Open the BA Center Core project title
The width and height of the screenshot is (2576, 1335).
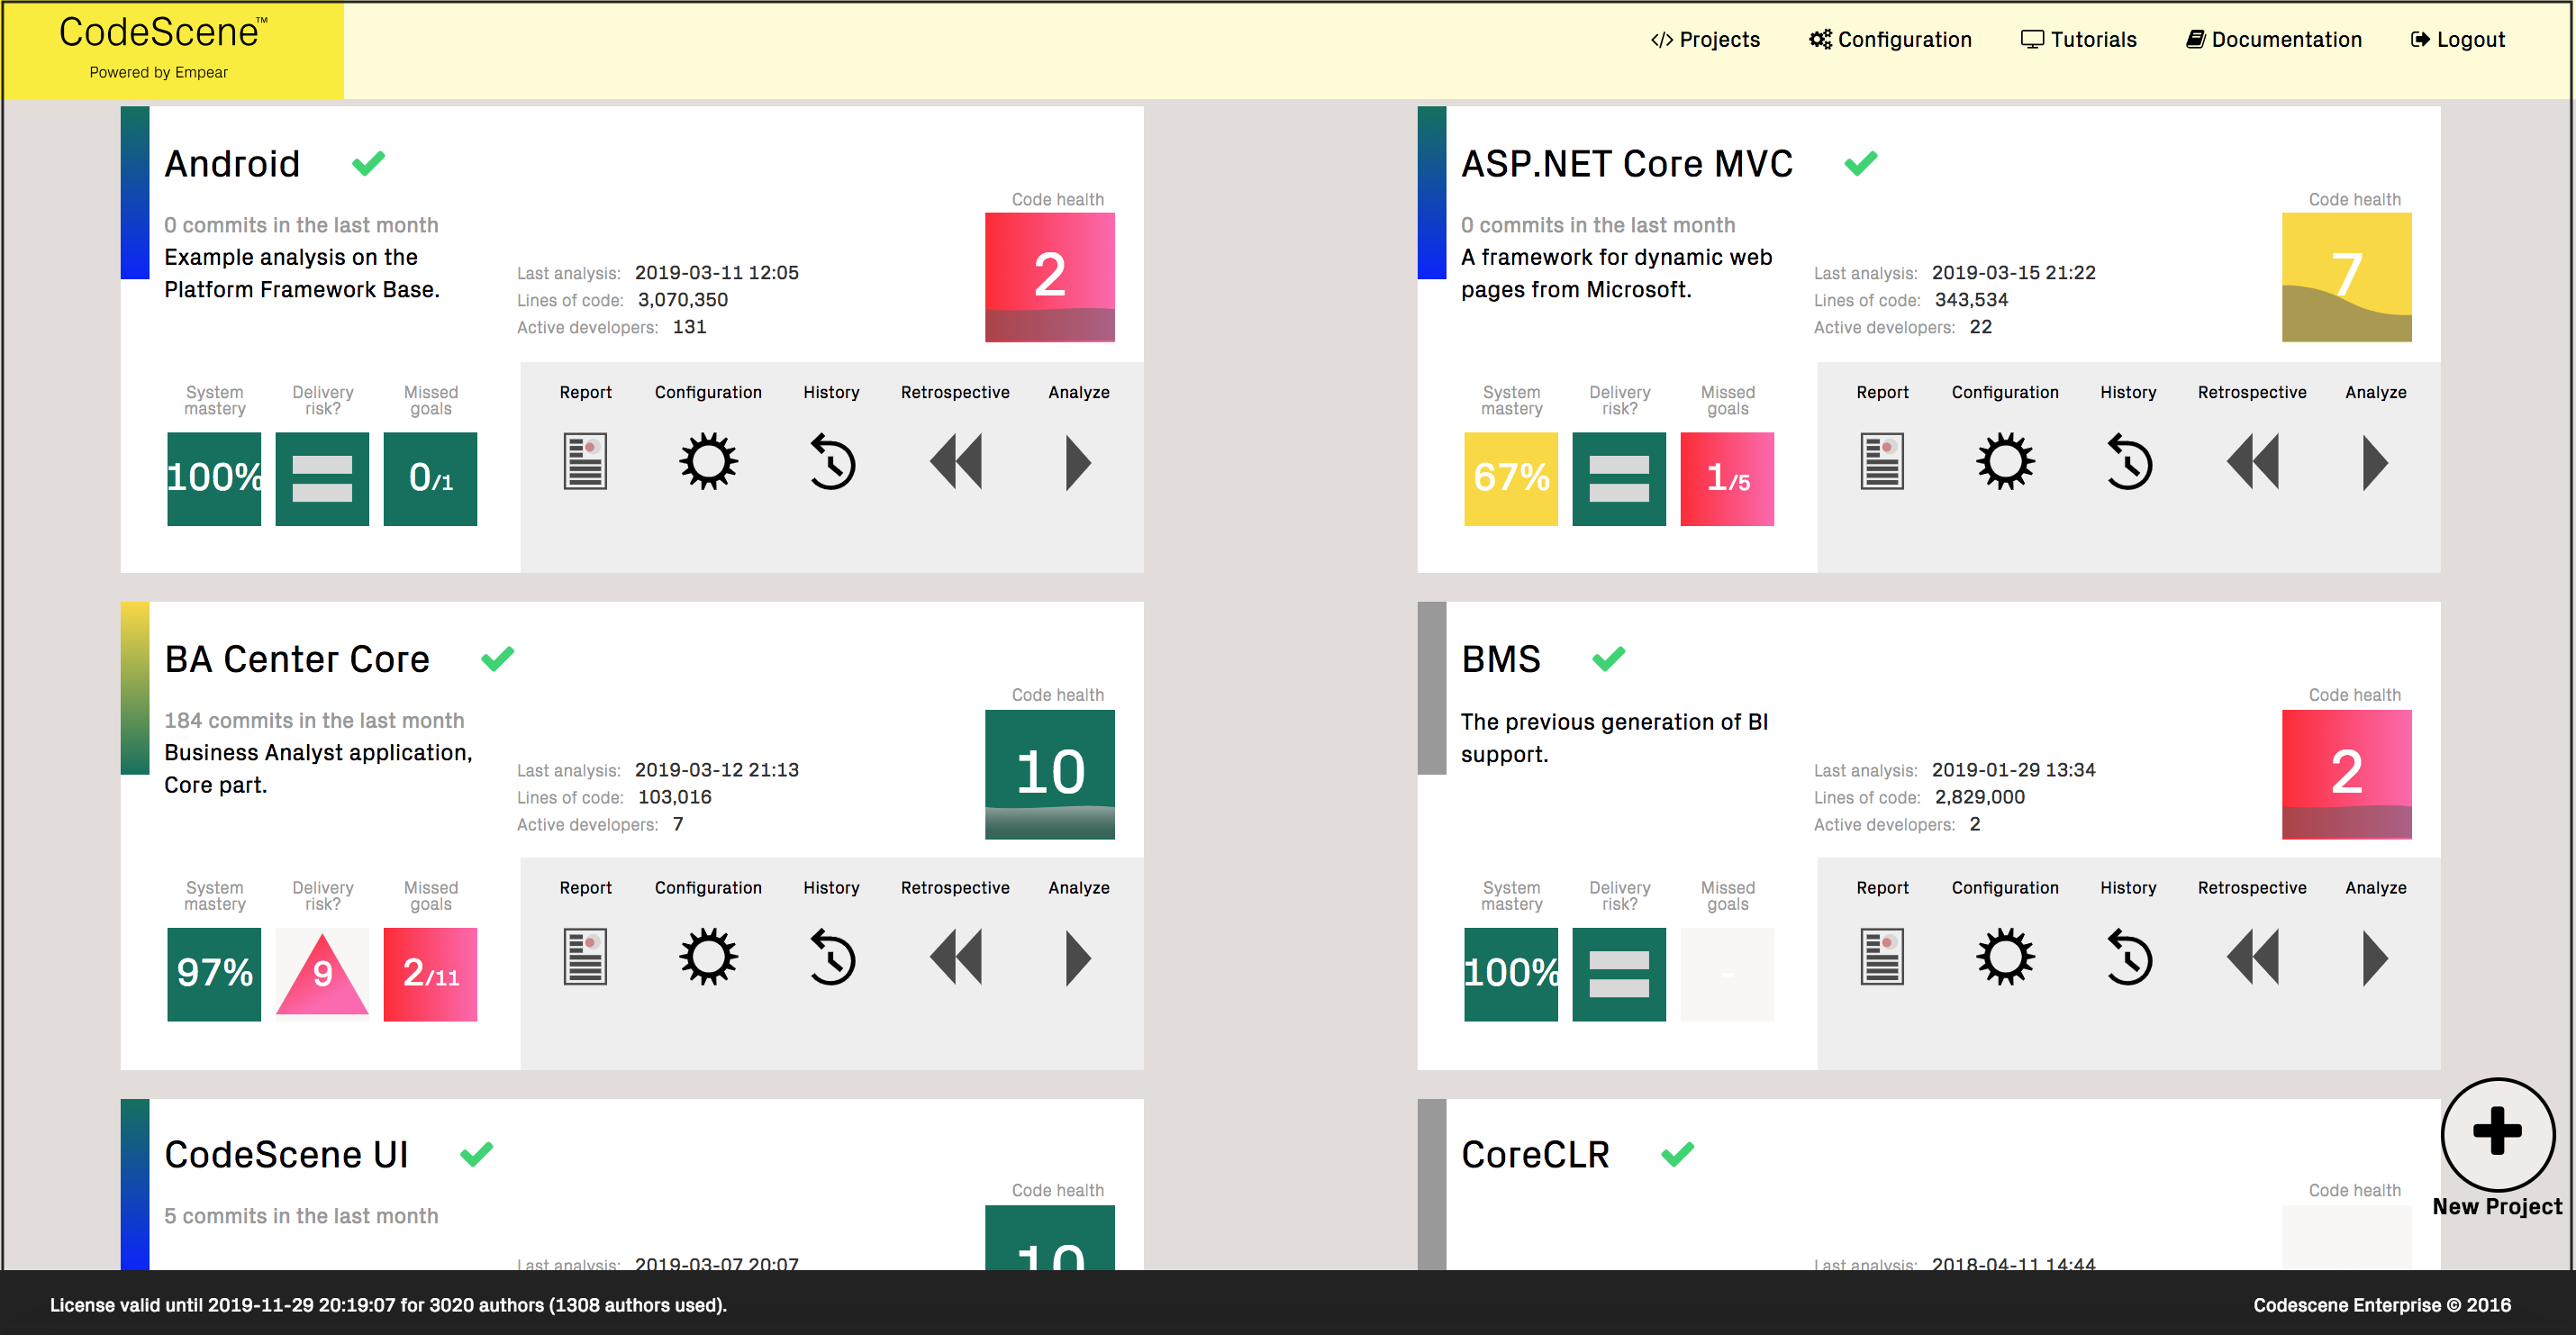tap(297, 659)
